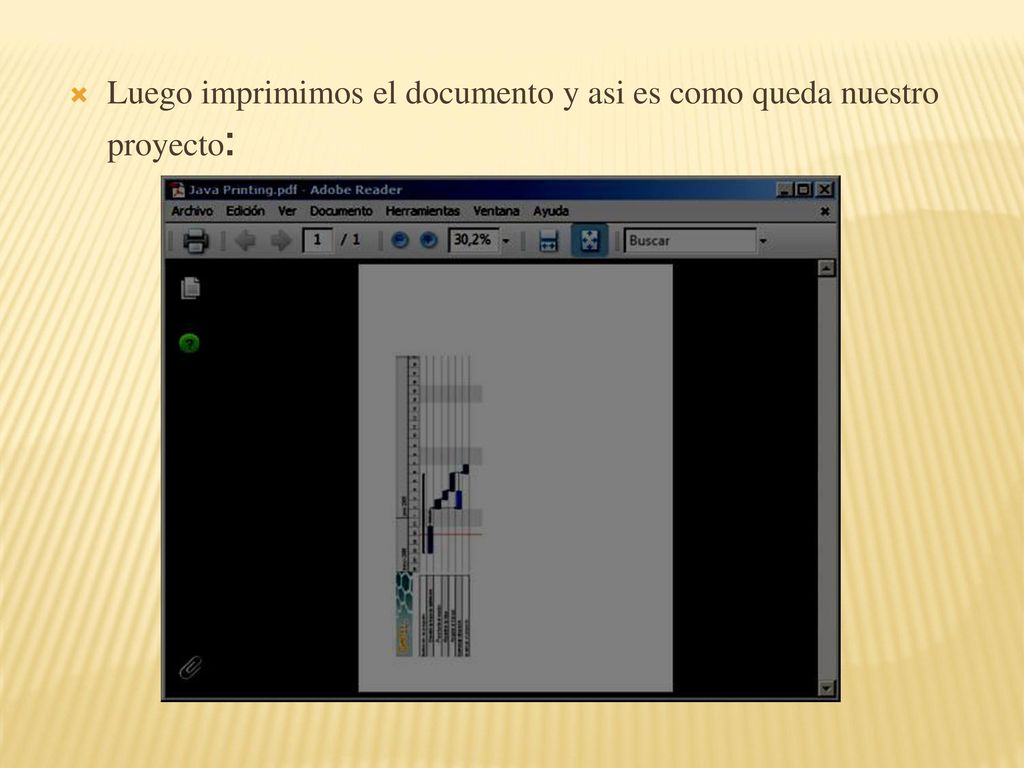Click the green help question mark icon
The width and height of the screenshot is (1024, 768).
(x=189, y=343)
